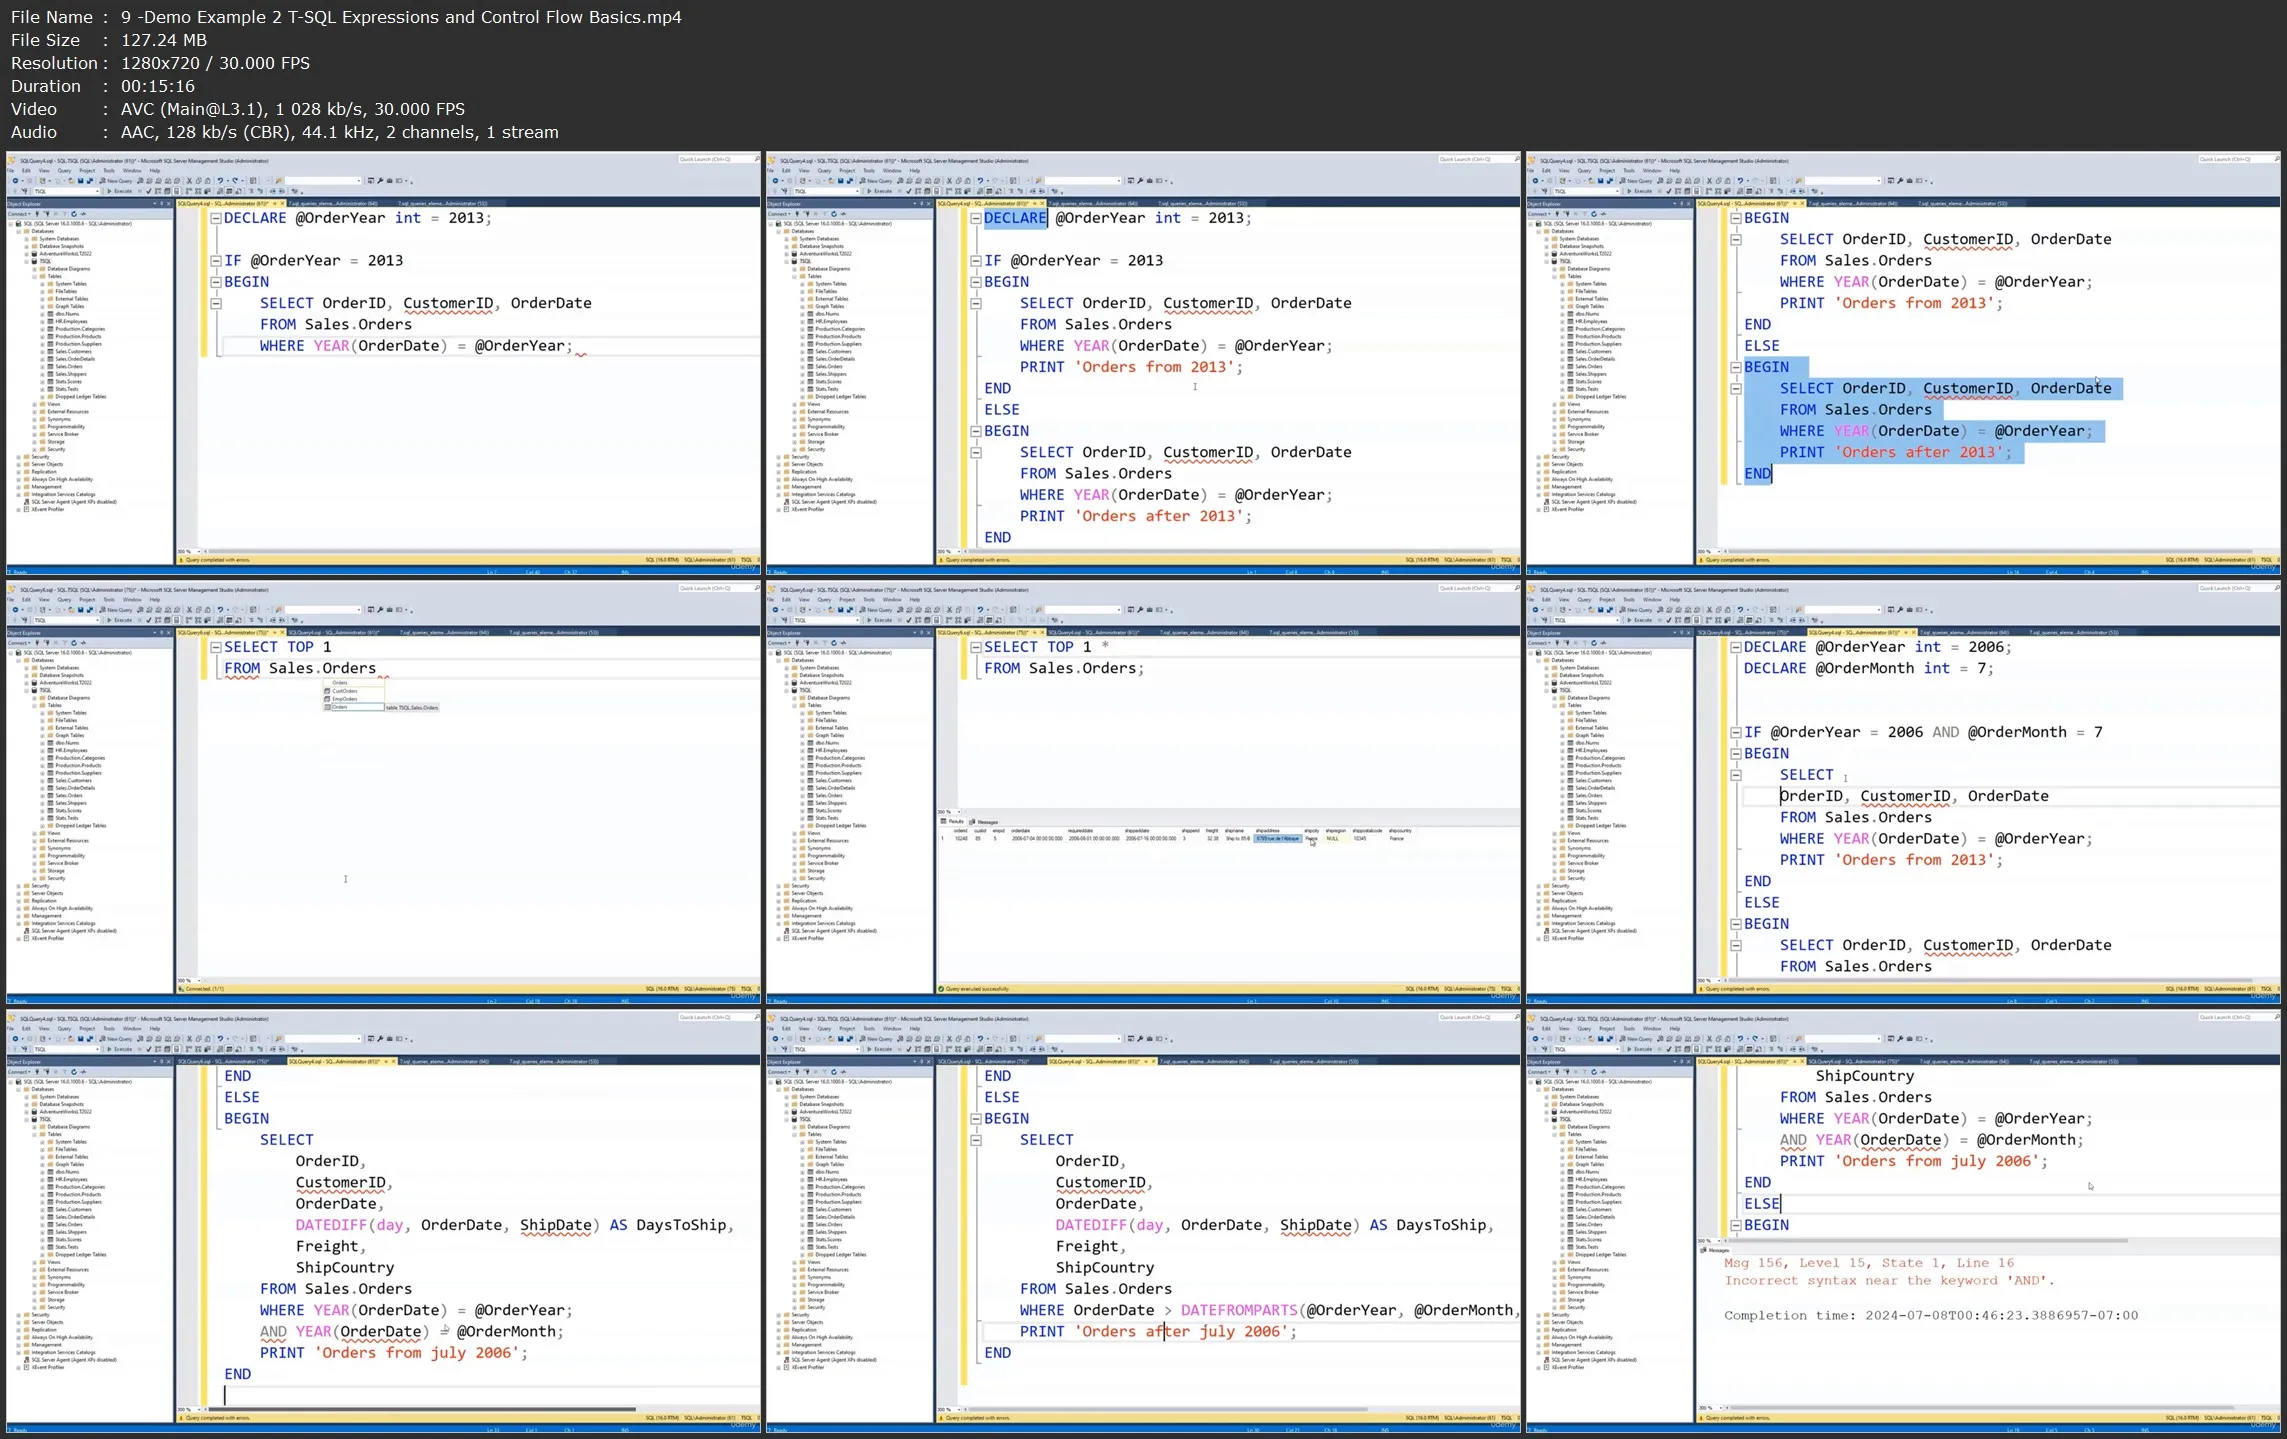Image resolution: width=2287 pixels, height=1439 pixels.
Task: Select Programmability in the results-grid frame tree
Action: click(826, 856)
